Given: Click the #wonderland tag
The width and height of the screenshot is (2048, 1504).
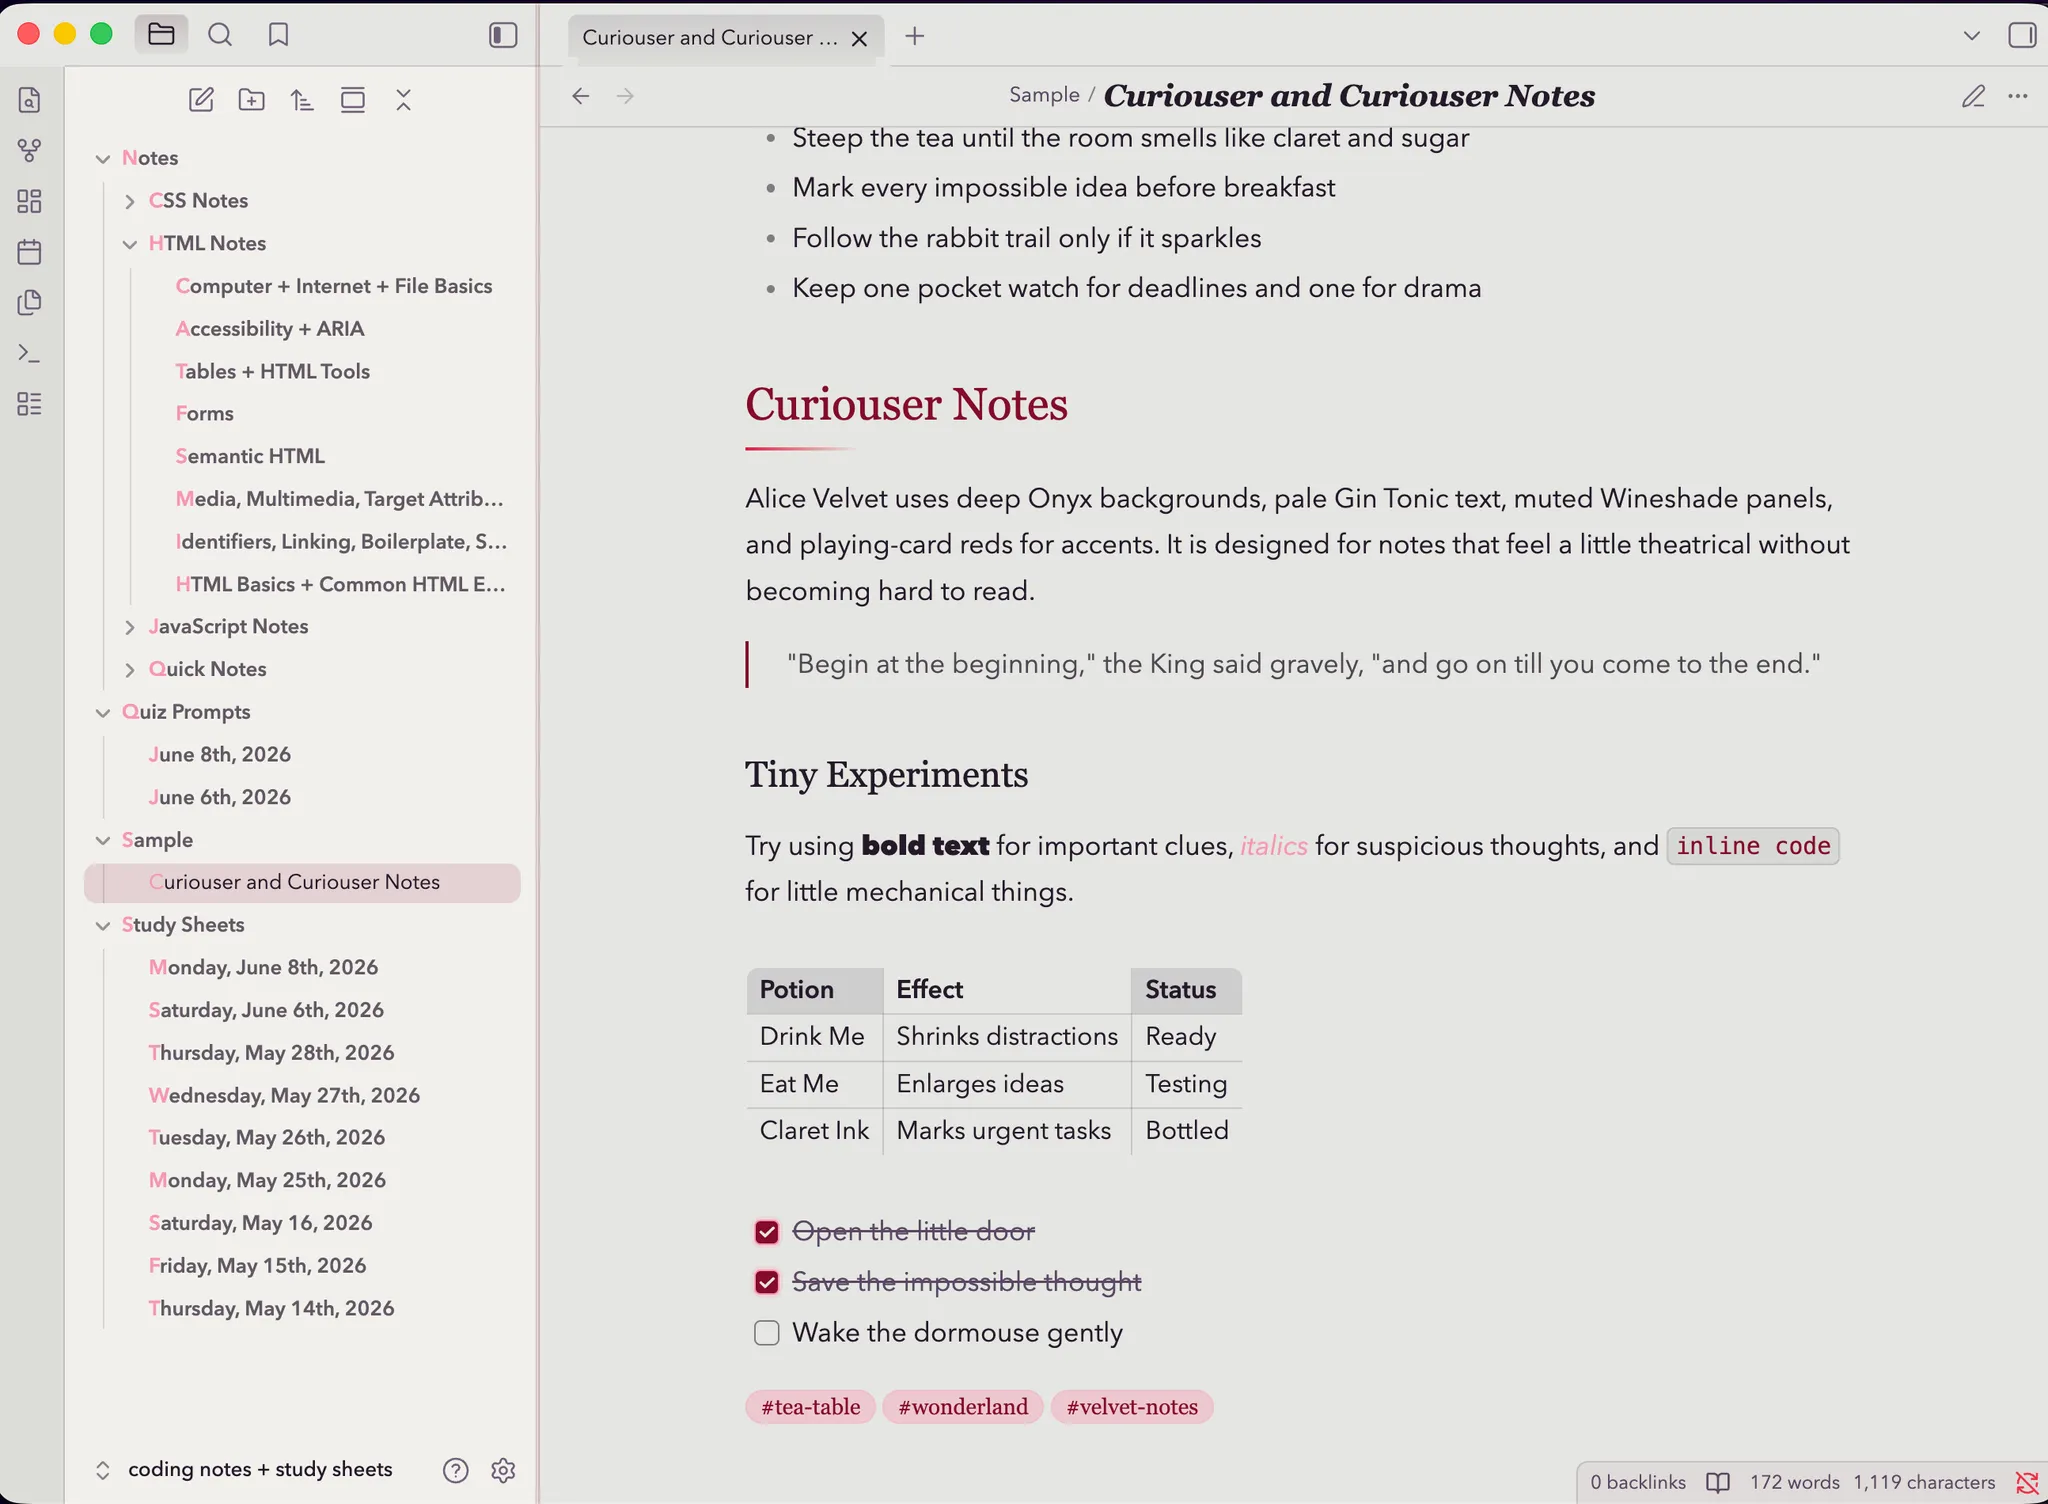Looking at the screenshot, I should click(x=963, y=1407).
